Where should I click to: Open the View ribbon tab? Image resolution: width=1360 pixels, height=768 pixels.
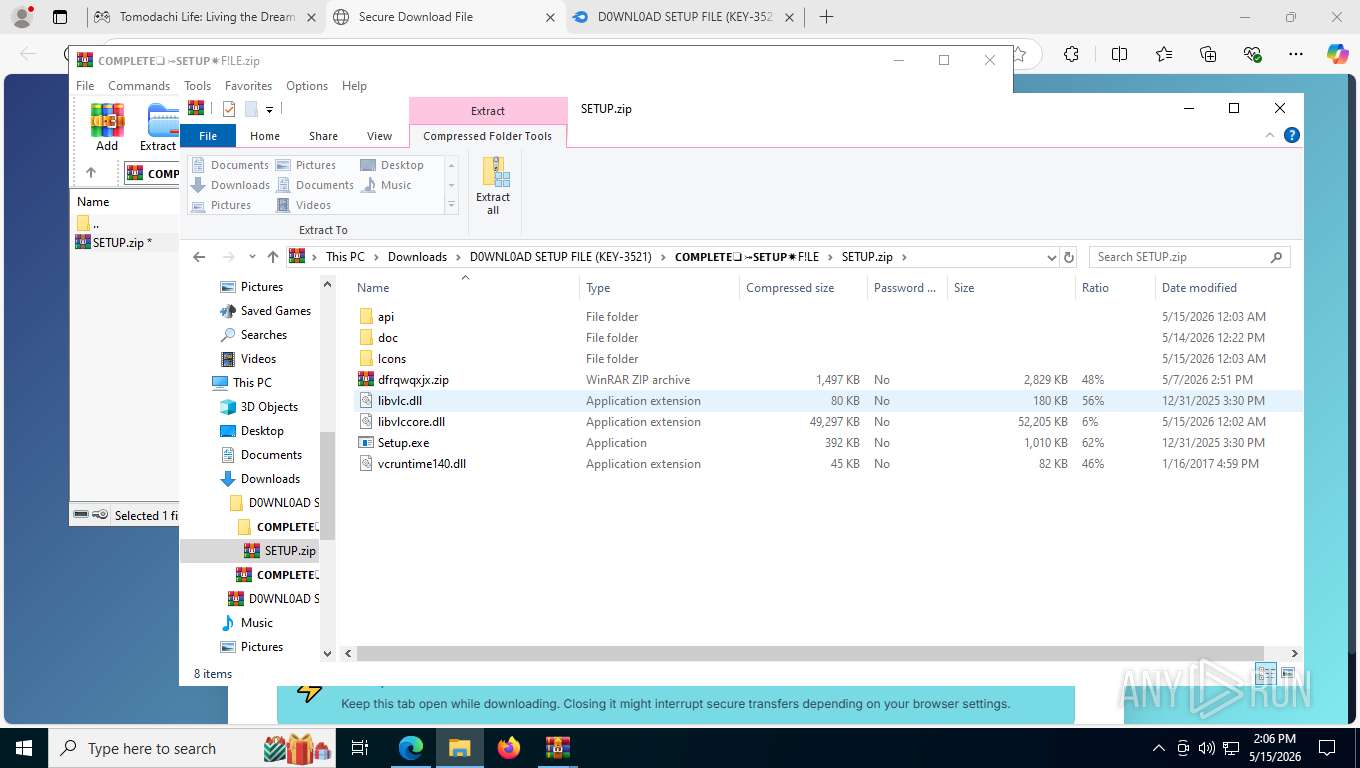click(379, 136)
